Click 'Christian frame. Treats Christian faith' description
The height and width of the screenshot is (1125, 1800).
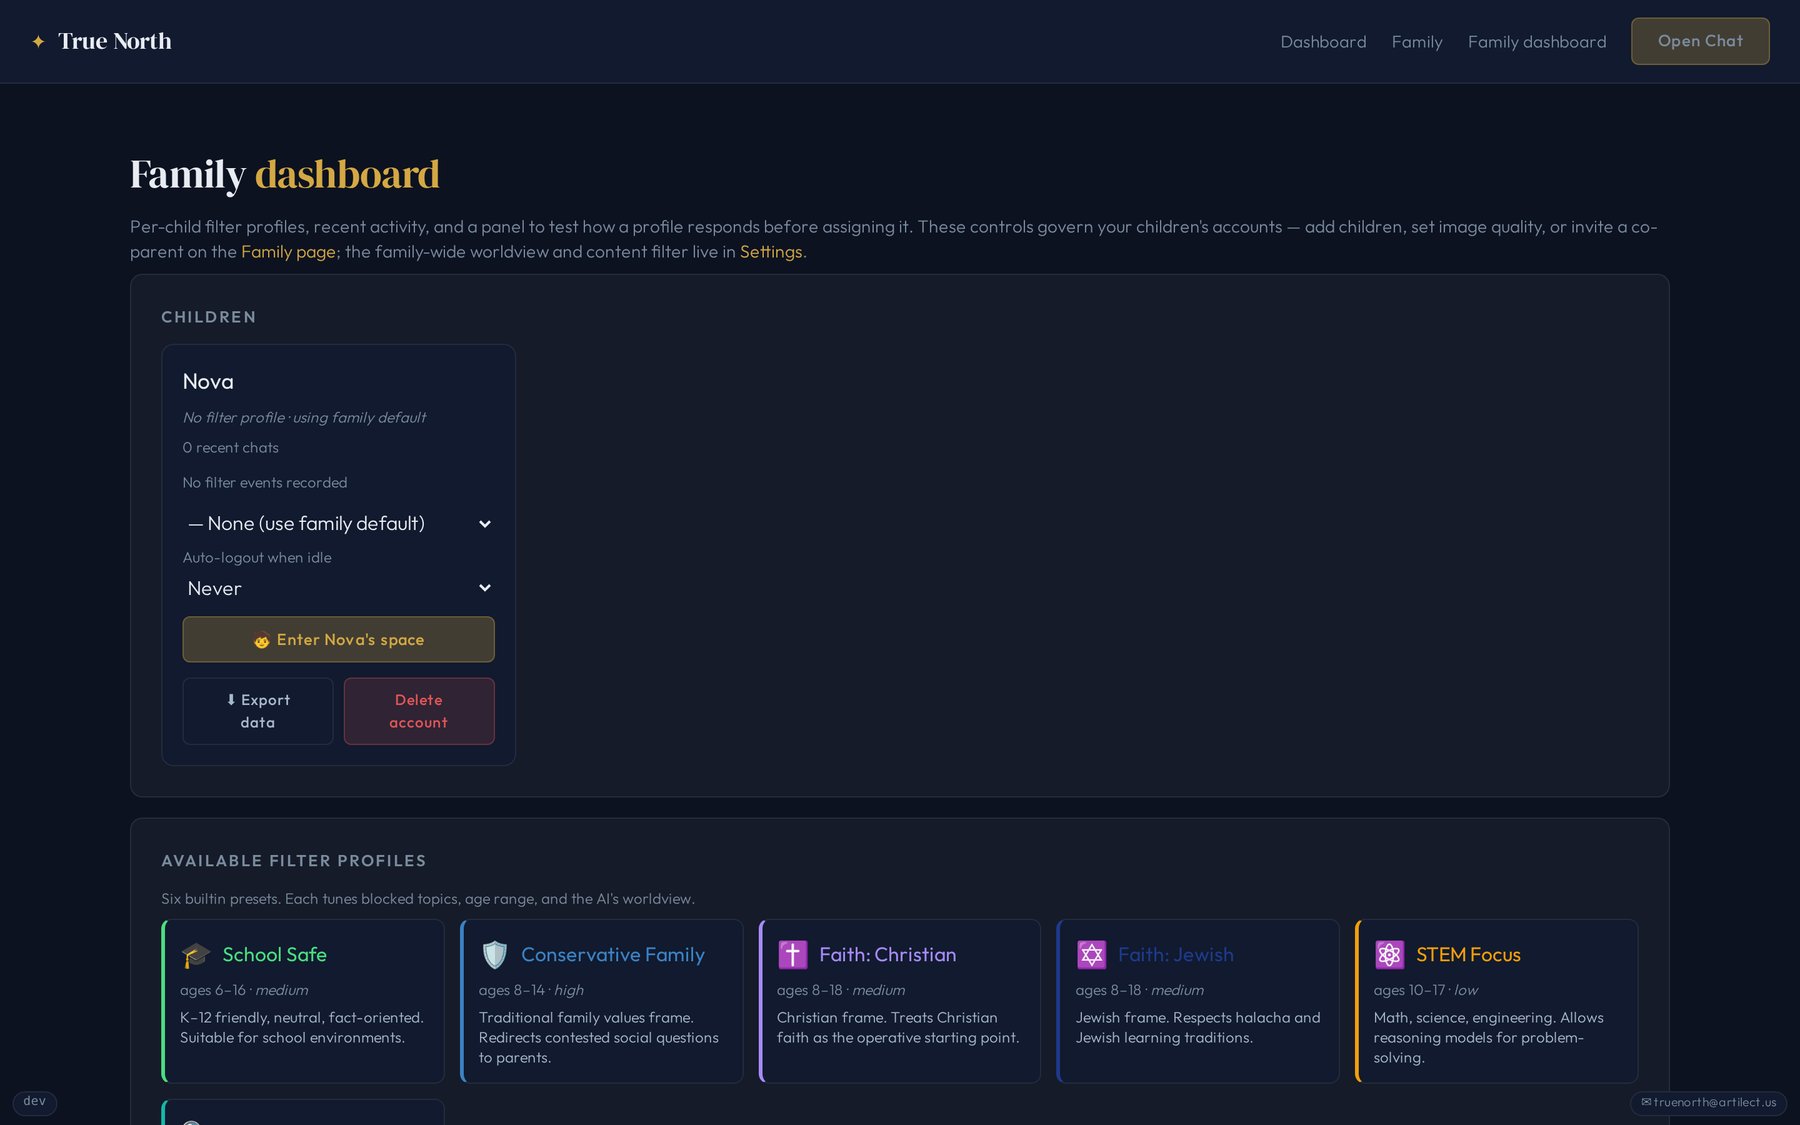[898, 1028]
